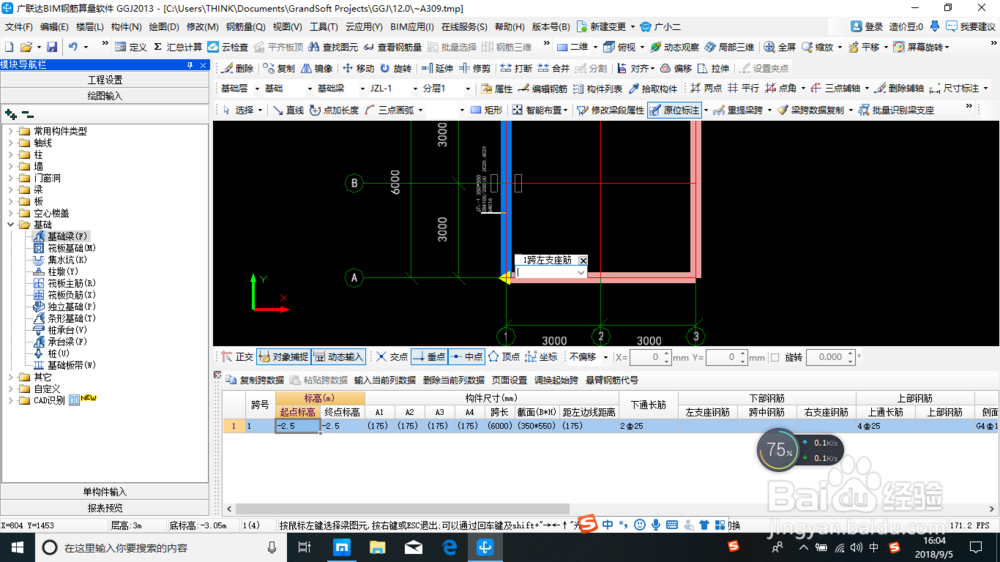Click the 工程设置 panel button
The width and height of the screenshot is (1000, 562).
click(x=105, y=80)
